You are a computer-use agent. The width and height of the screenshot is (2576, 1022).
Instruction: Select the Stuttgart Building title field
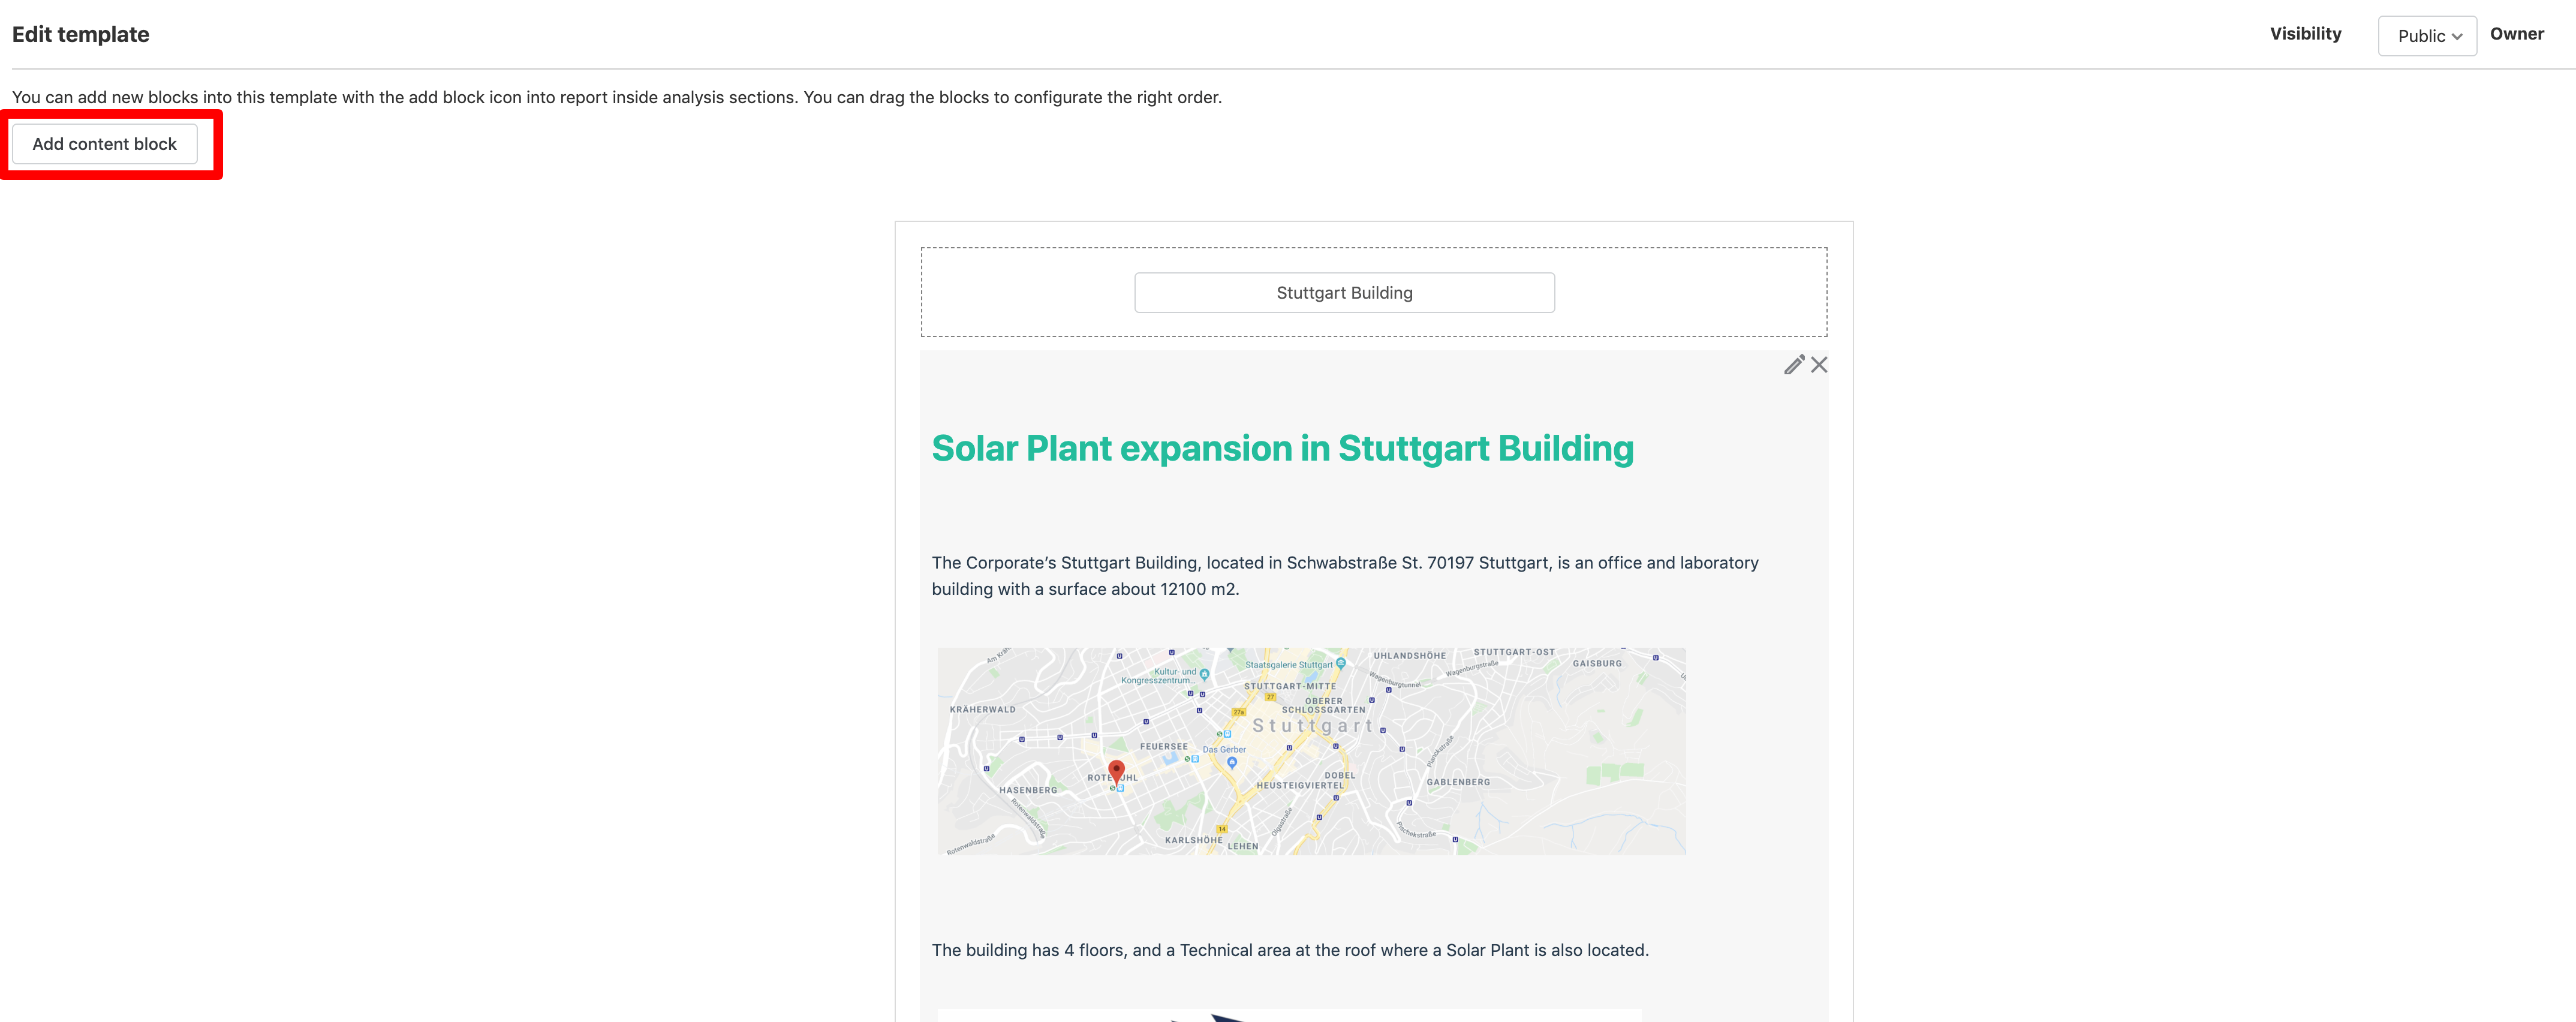tap(1344, 293)
